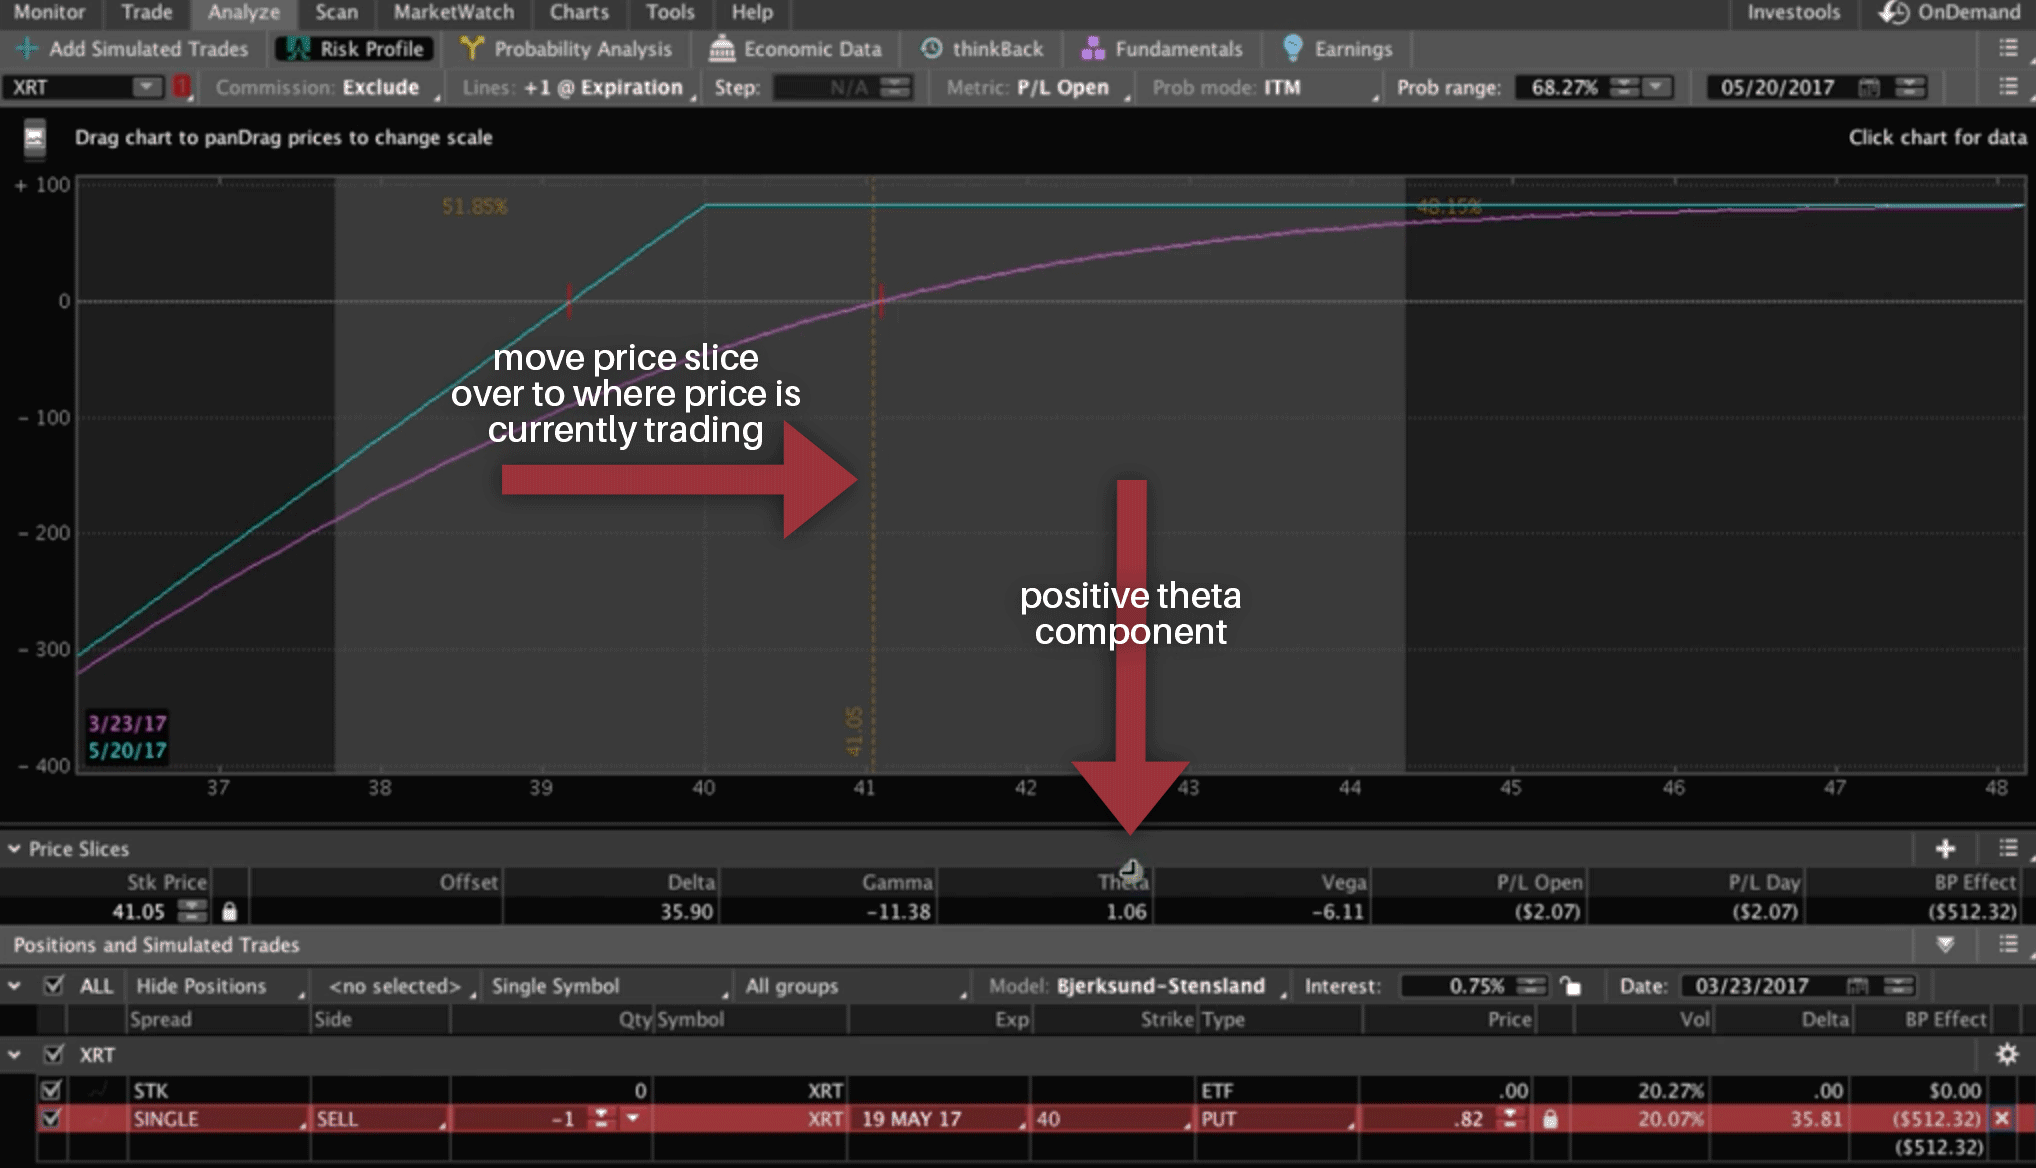The height and width of the screenshot is (1168, 2036).
Task: Open Economic Data subtab
Action: (796, 49)
